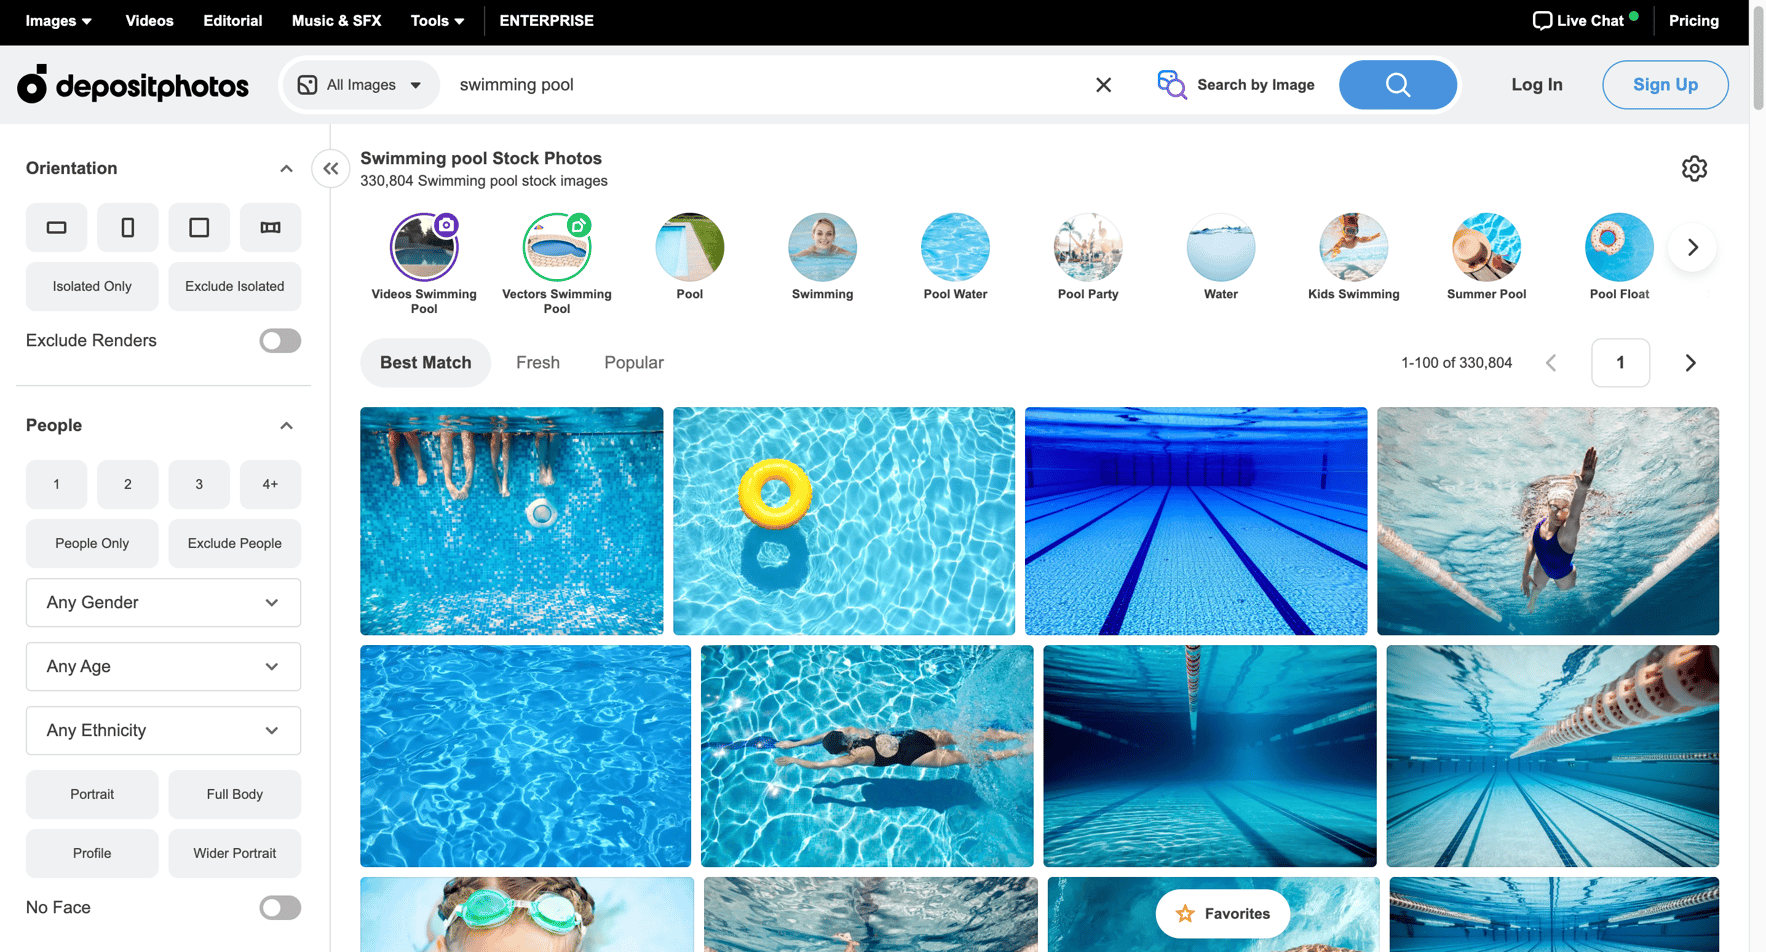Click Sign Up button

(1665, 85)
